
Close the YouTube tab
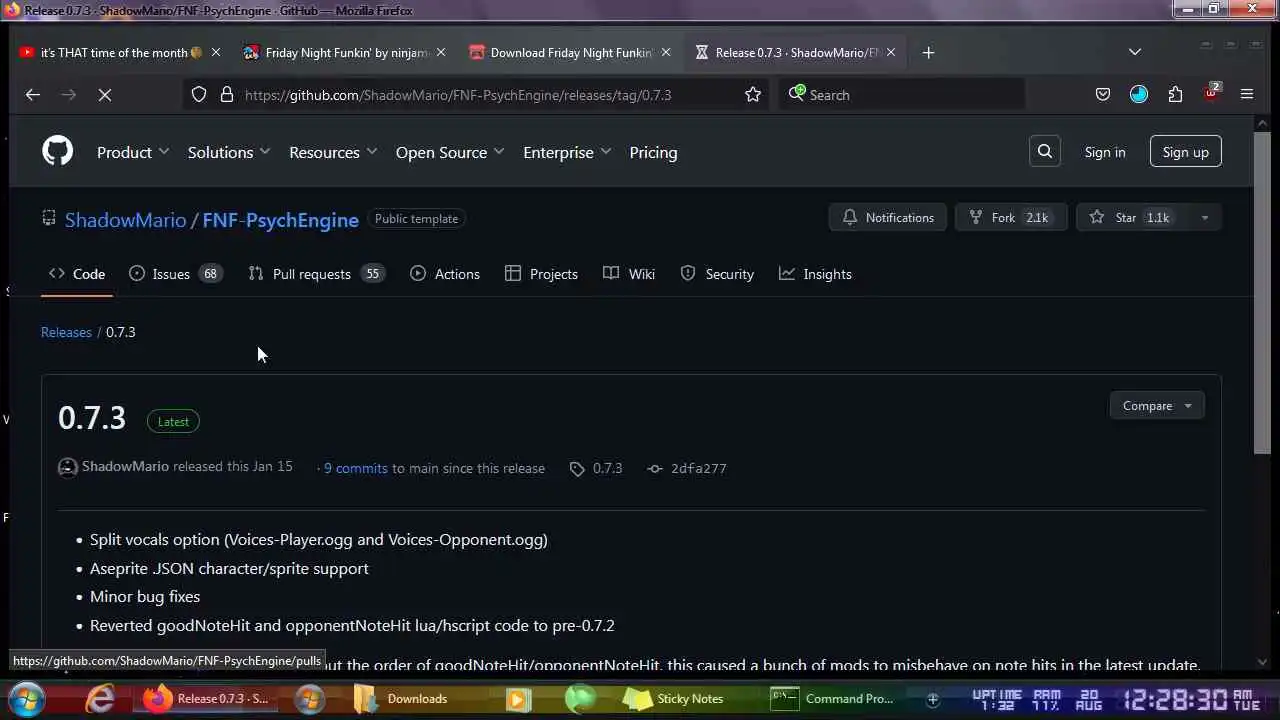coord(215,53)
